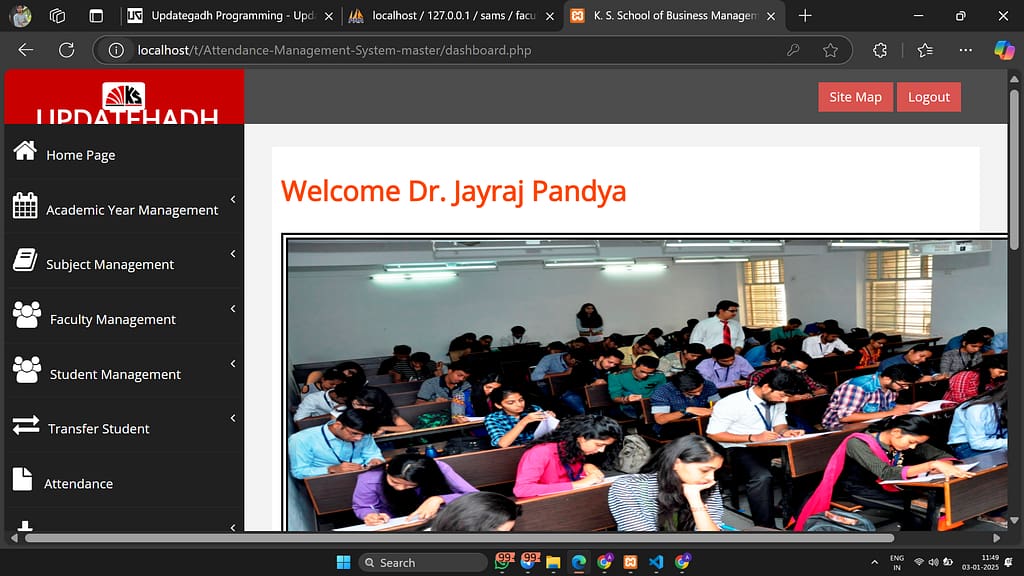This screenshot has height=576, width=1024.
Task: Click the Updategadh logo in the sidebar header
Action: click(x=124, y=97)
